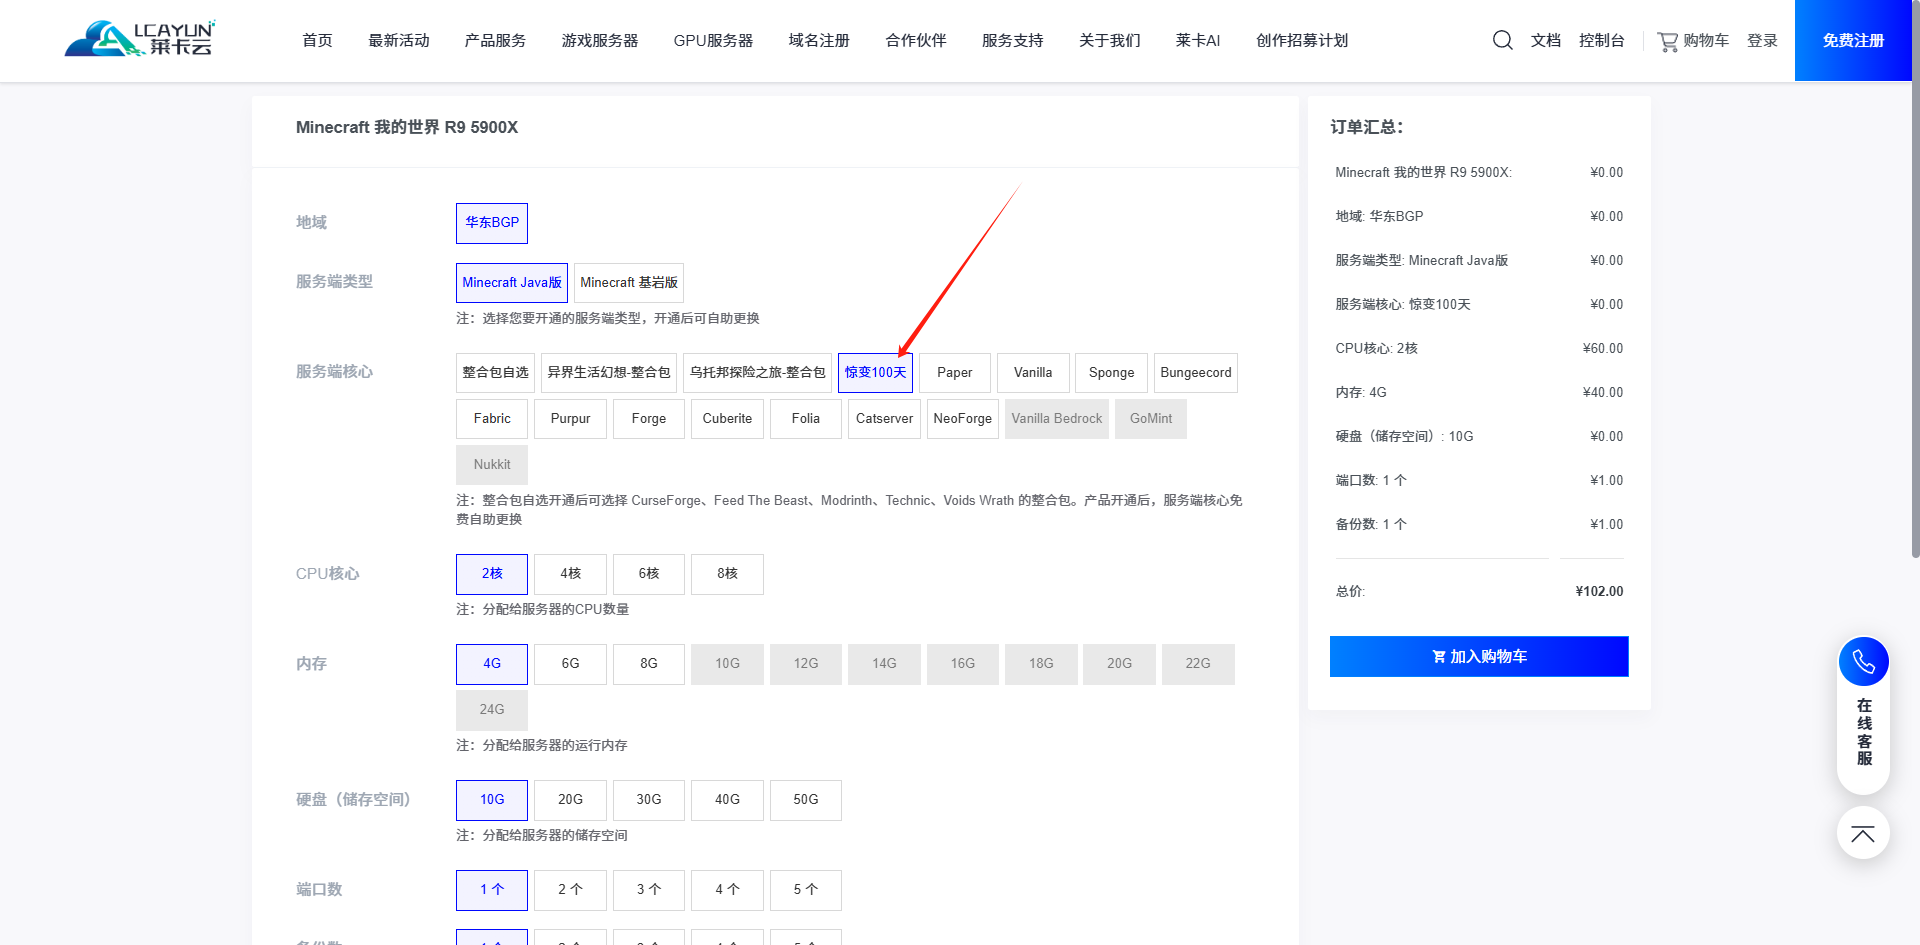Click the LCAYUN 莱卡云 logo

pyautogui.click(x=140, y=39)
